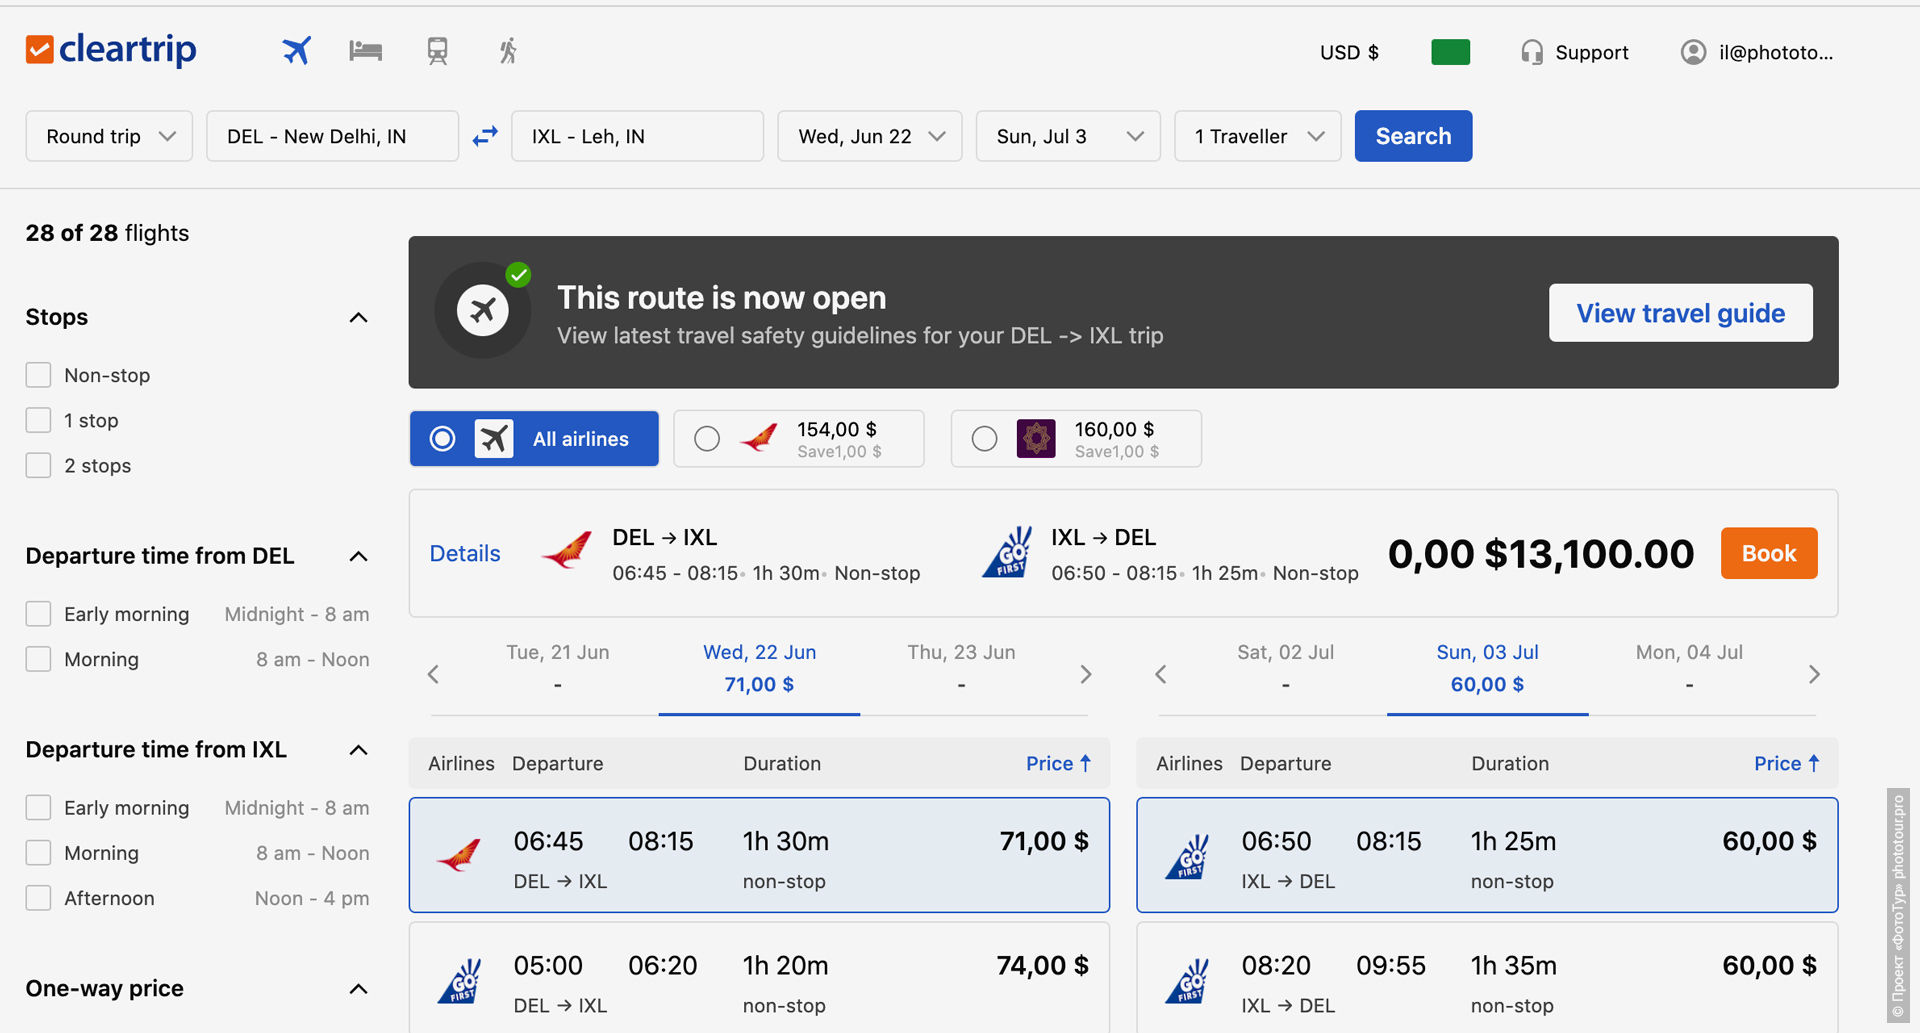Collapse the Stops filter section
This screenshot has width=1920, height=1033.
click(x=358, y=317)
